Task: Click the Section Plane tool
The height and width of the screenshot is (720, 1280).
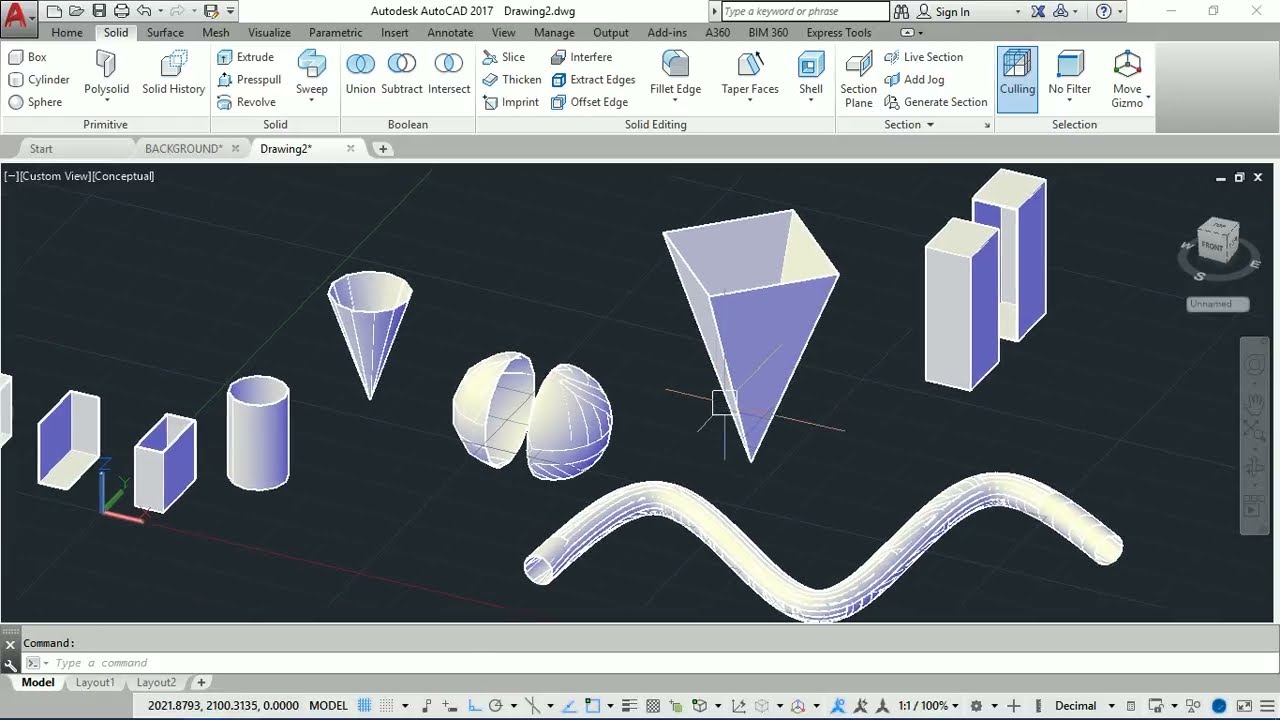Action: 858,79
